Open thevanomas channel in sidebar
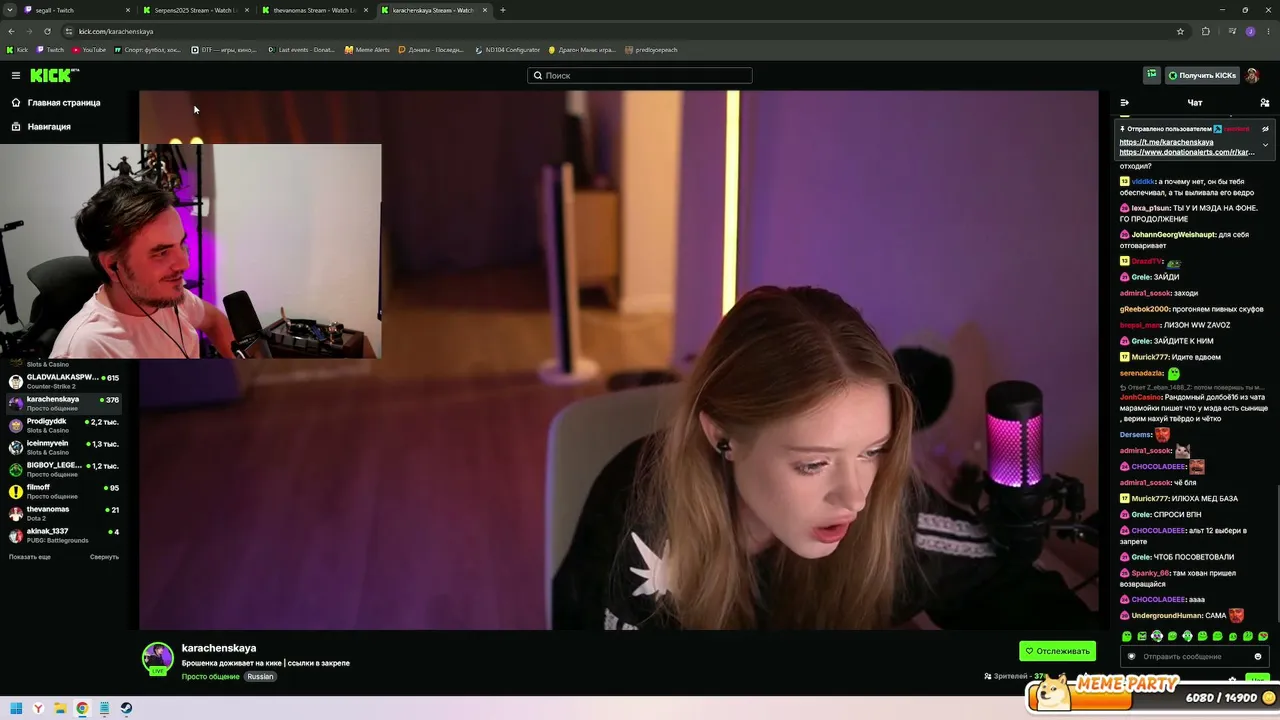This screenshot has height=720, width=1280. [64, 512]
